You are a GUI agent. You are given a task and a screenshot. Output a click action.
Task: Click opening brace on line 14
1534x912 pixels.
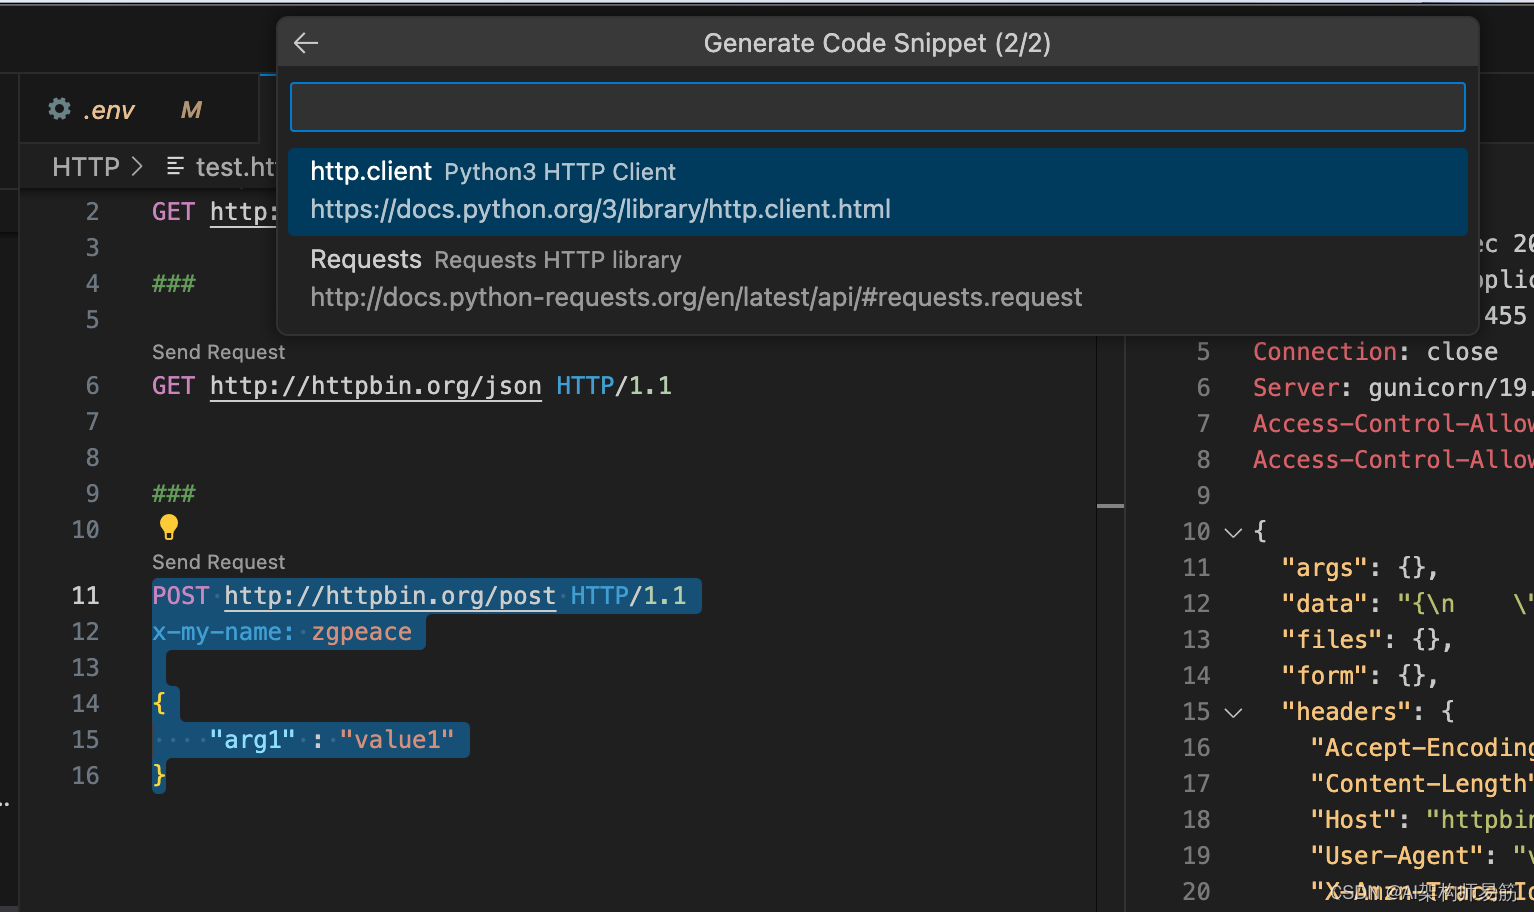tap(159, 704)
